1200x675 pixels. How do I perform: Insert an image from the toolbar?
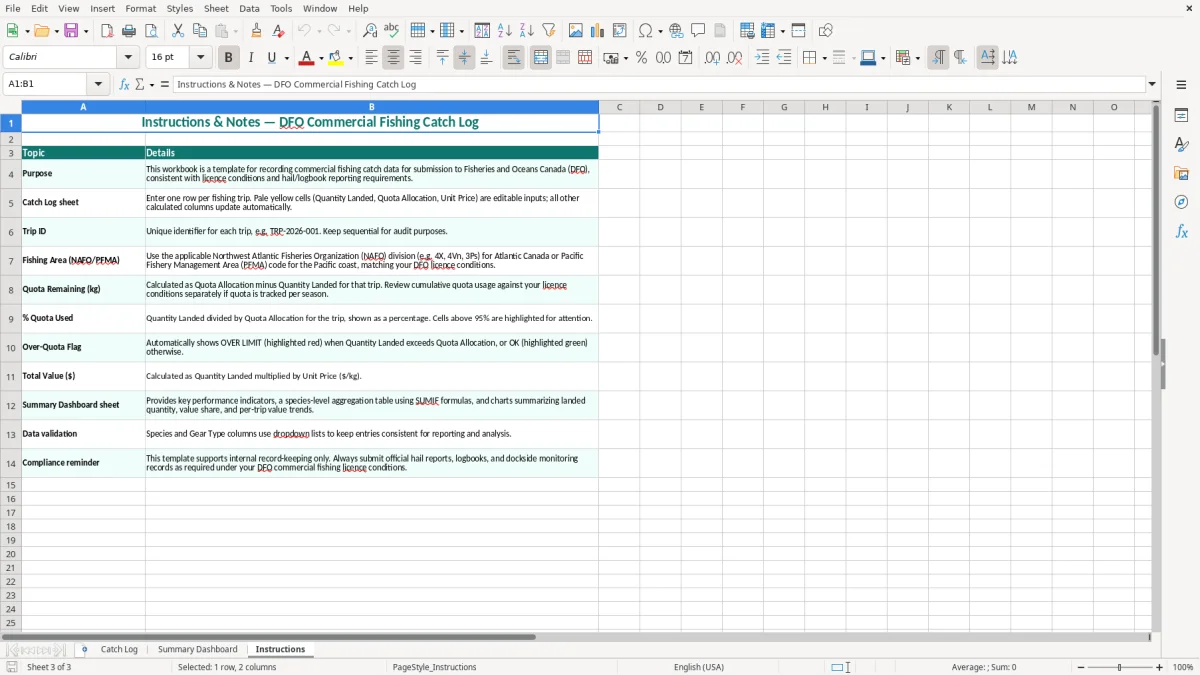pos(576,31)
